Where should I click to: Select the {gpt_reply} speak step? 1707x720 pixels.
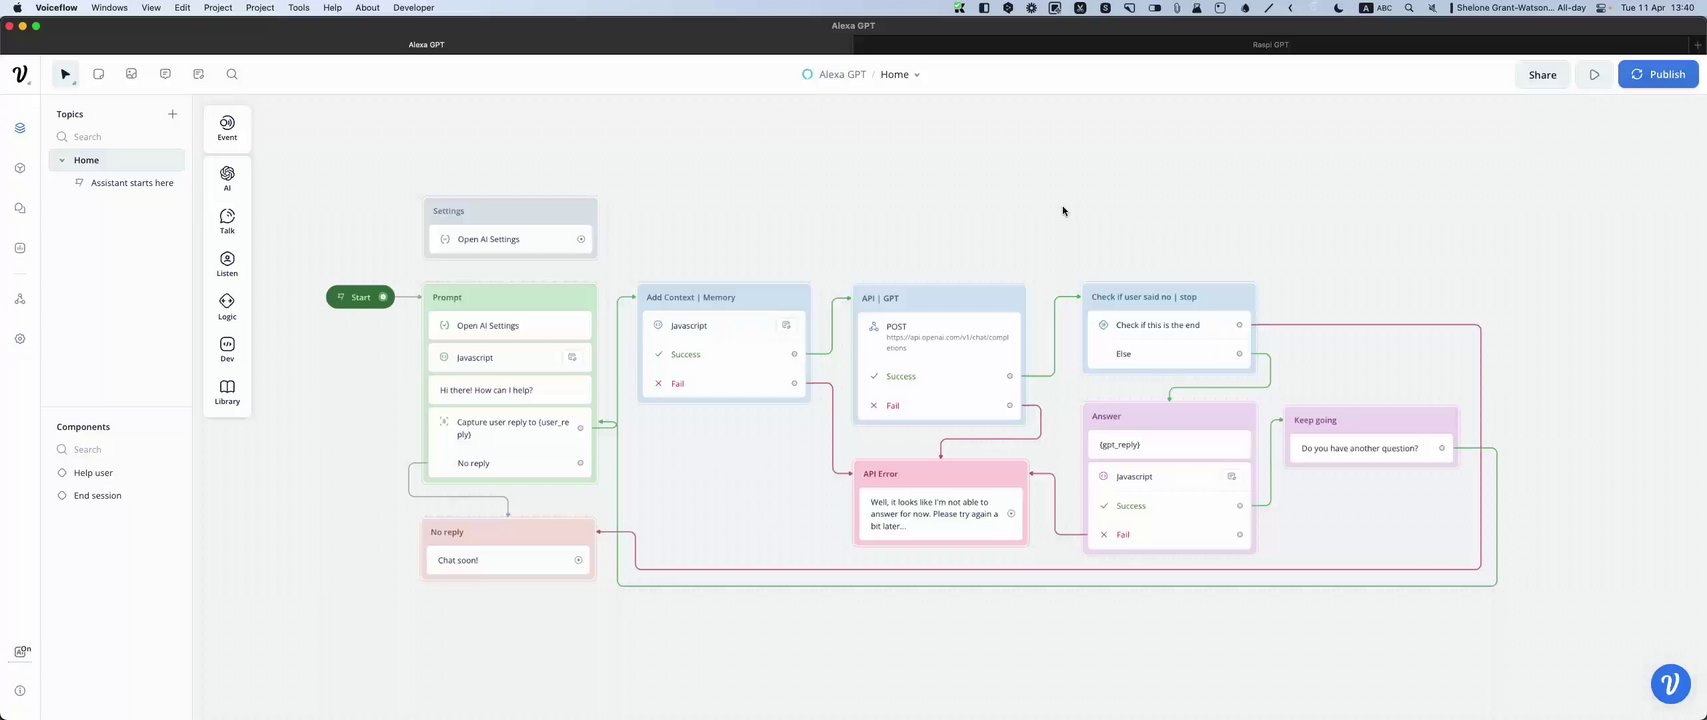(1169, 445)
